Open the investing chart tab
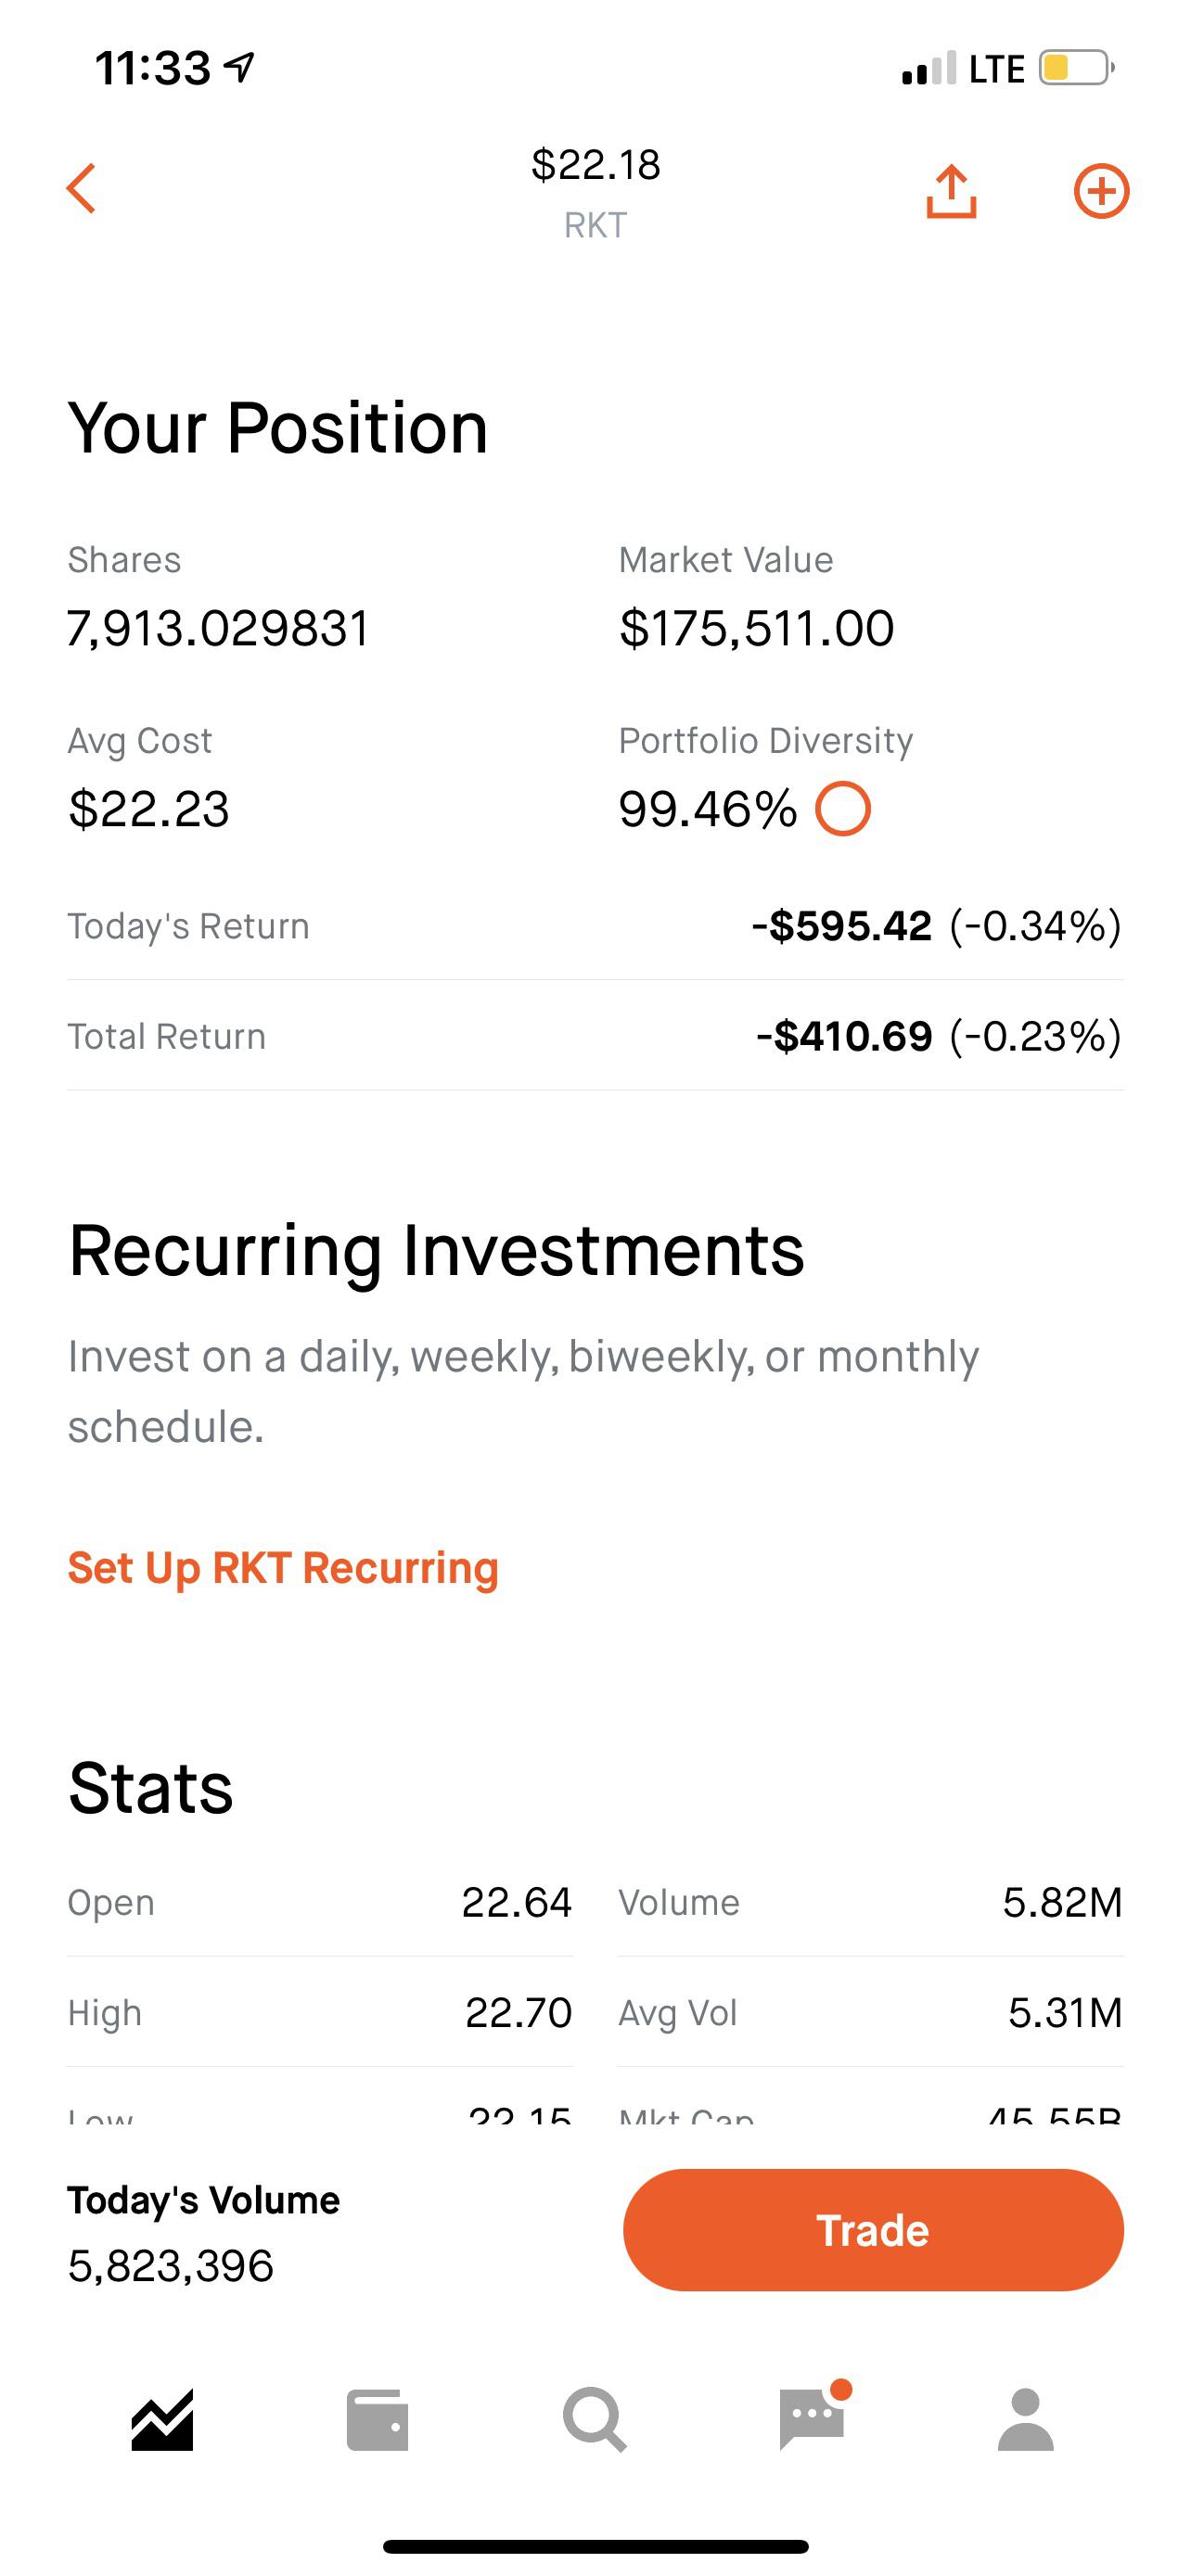 [x=162, y=2421]
